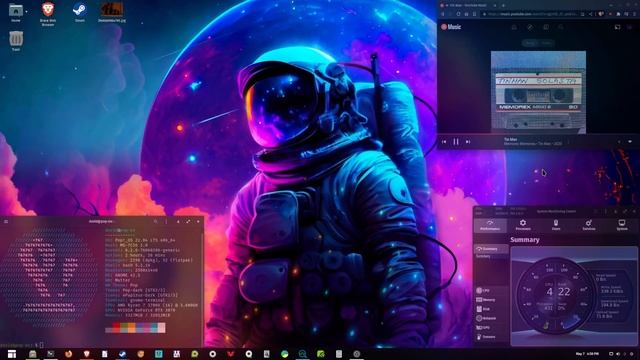Select CPU in System Monitor sidebar
The image size is (640, 360).
coord(491,290)
